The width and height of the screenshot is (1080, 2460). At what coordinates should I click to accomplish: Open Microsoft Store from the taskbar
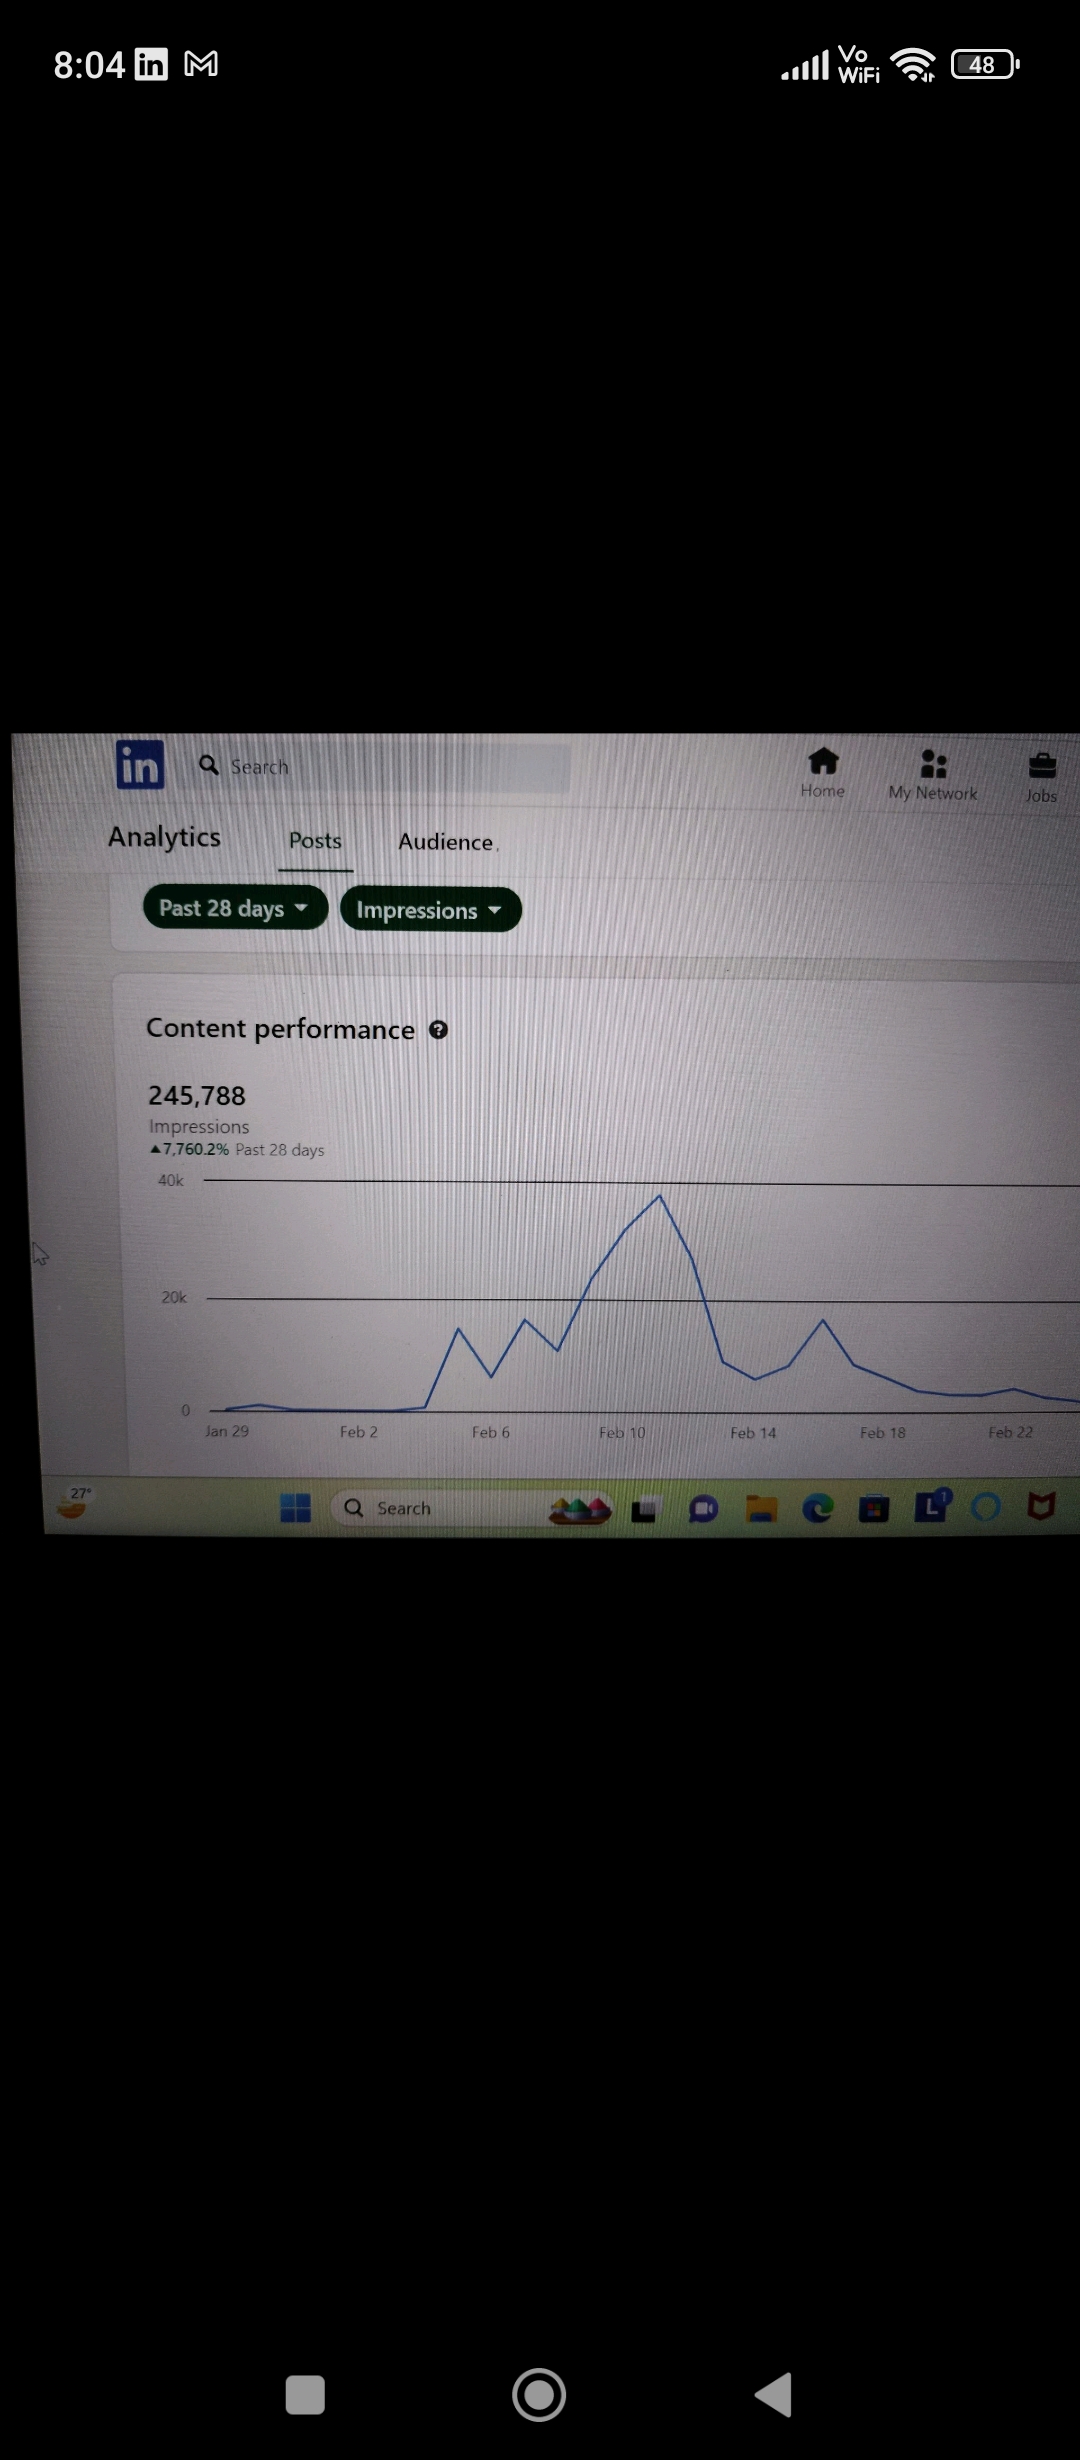coord(873,1508)
